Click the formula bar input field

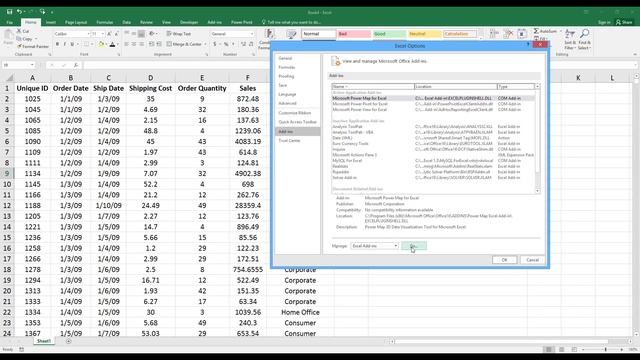(x=359, y=65)
